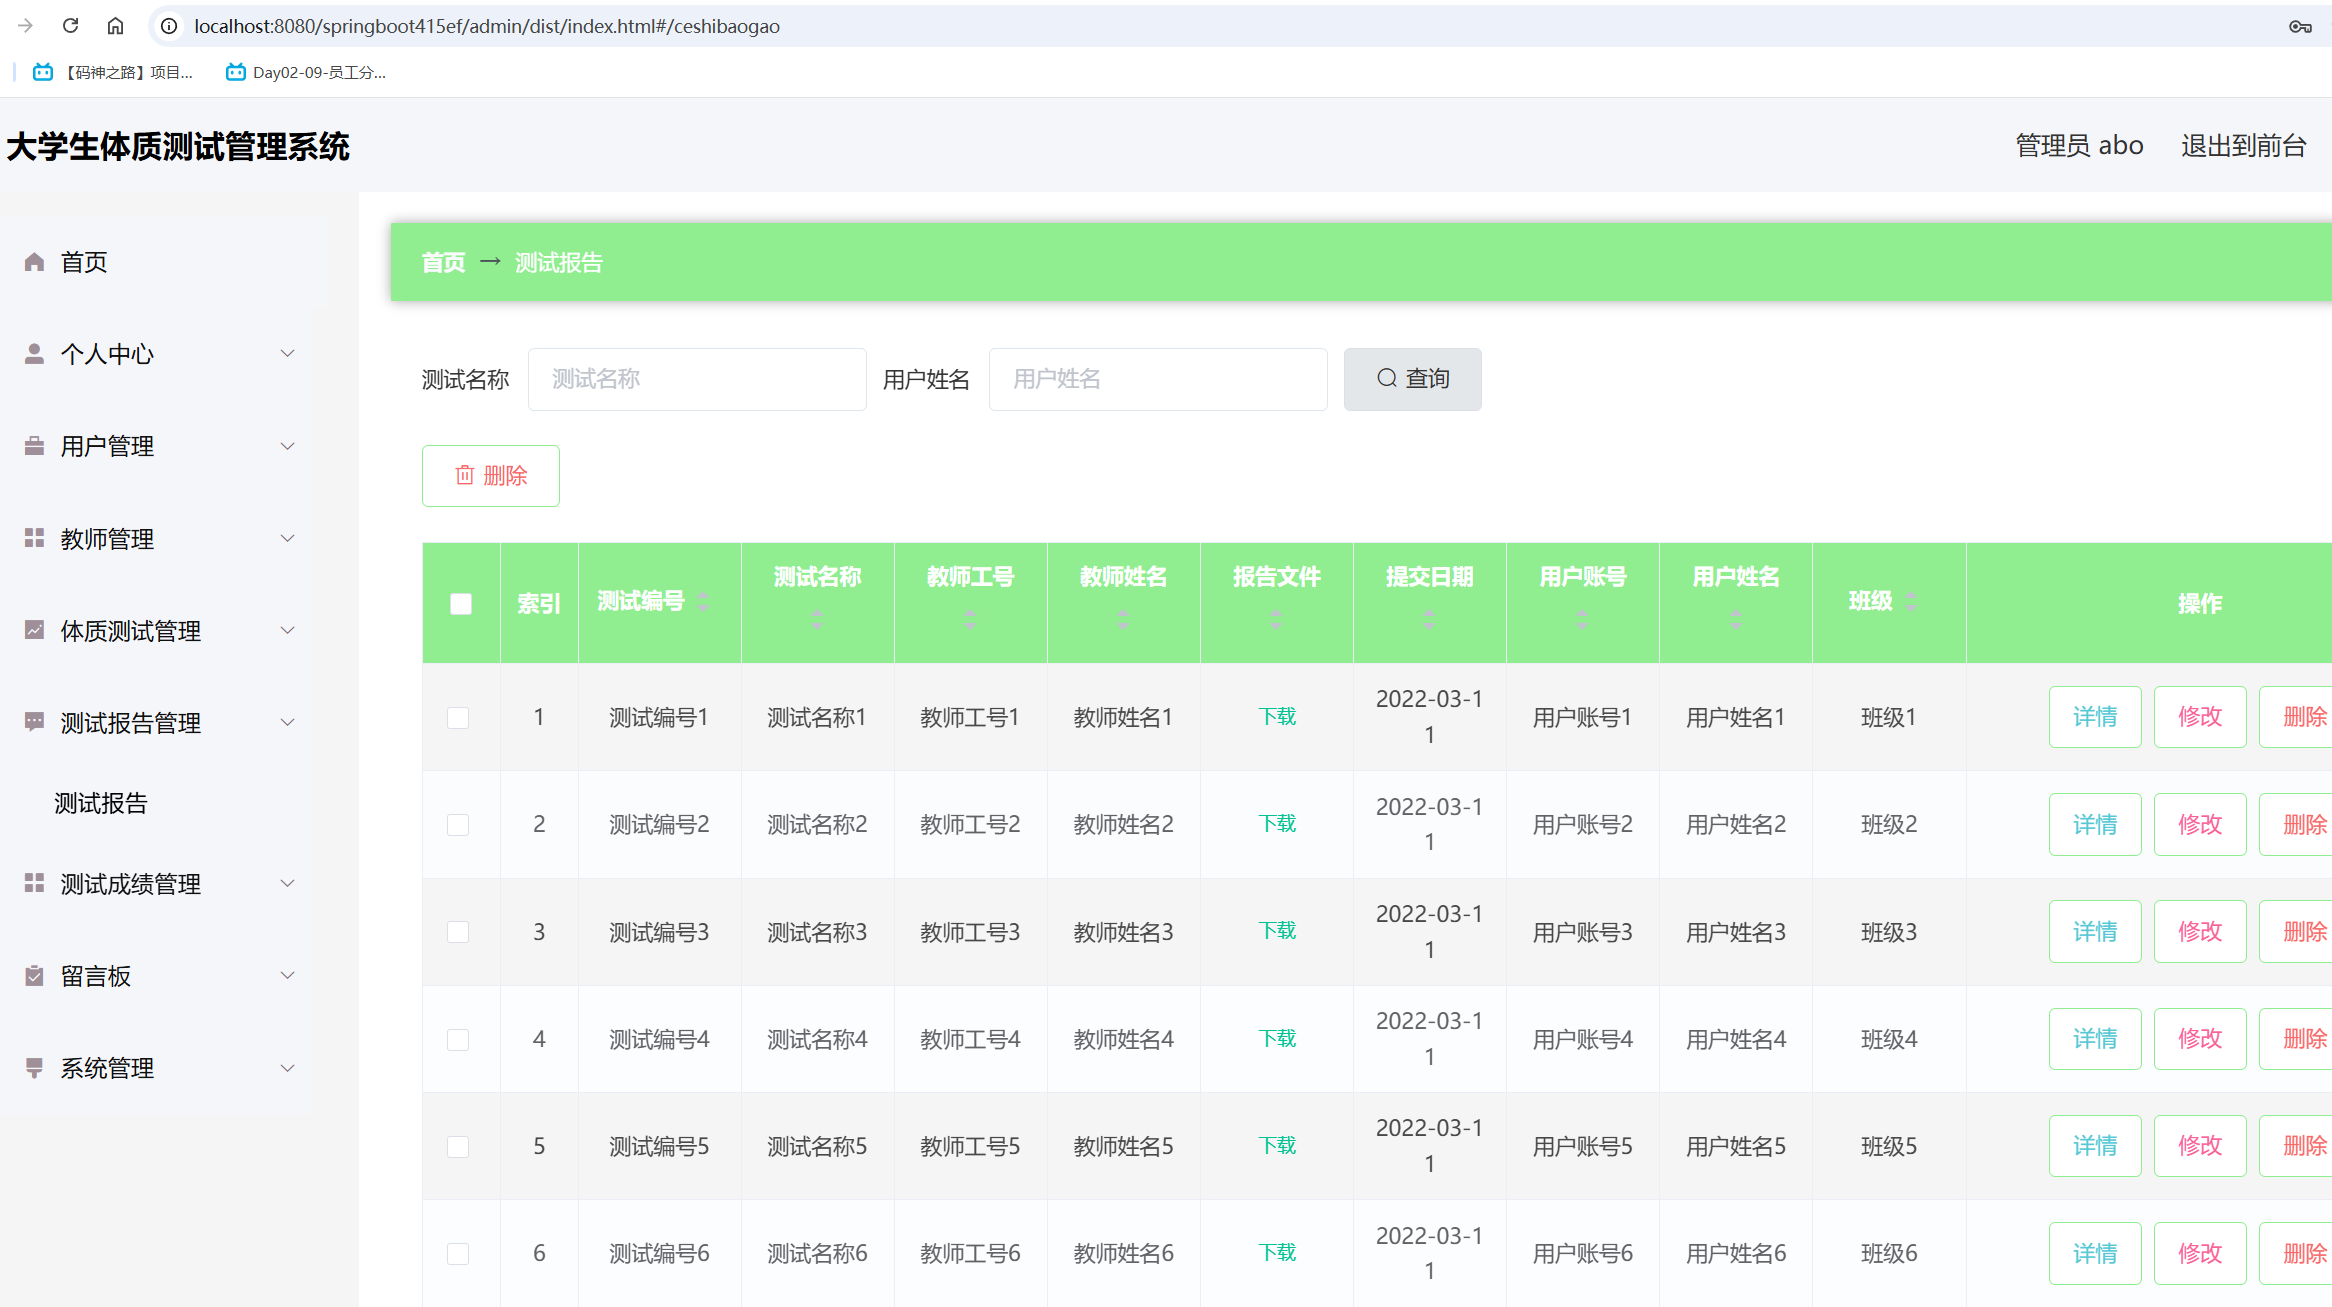Click the 用户账号6 cell

pyautogui.click(x=1582, y=1253)
